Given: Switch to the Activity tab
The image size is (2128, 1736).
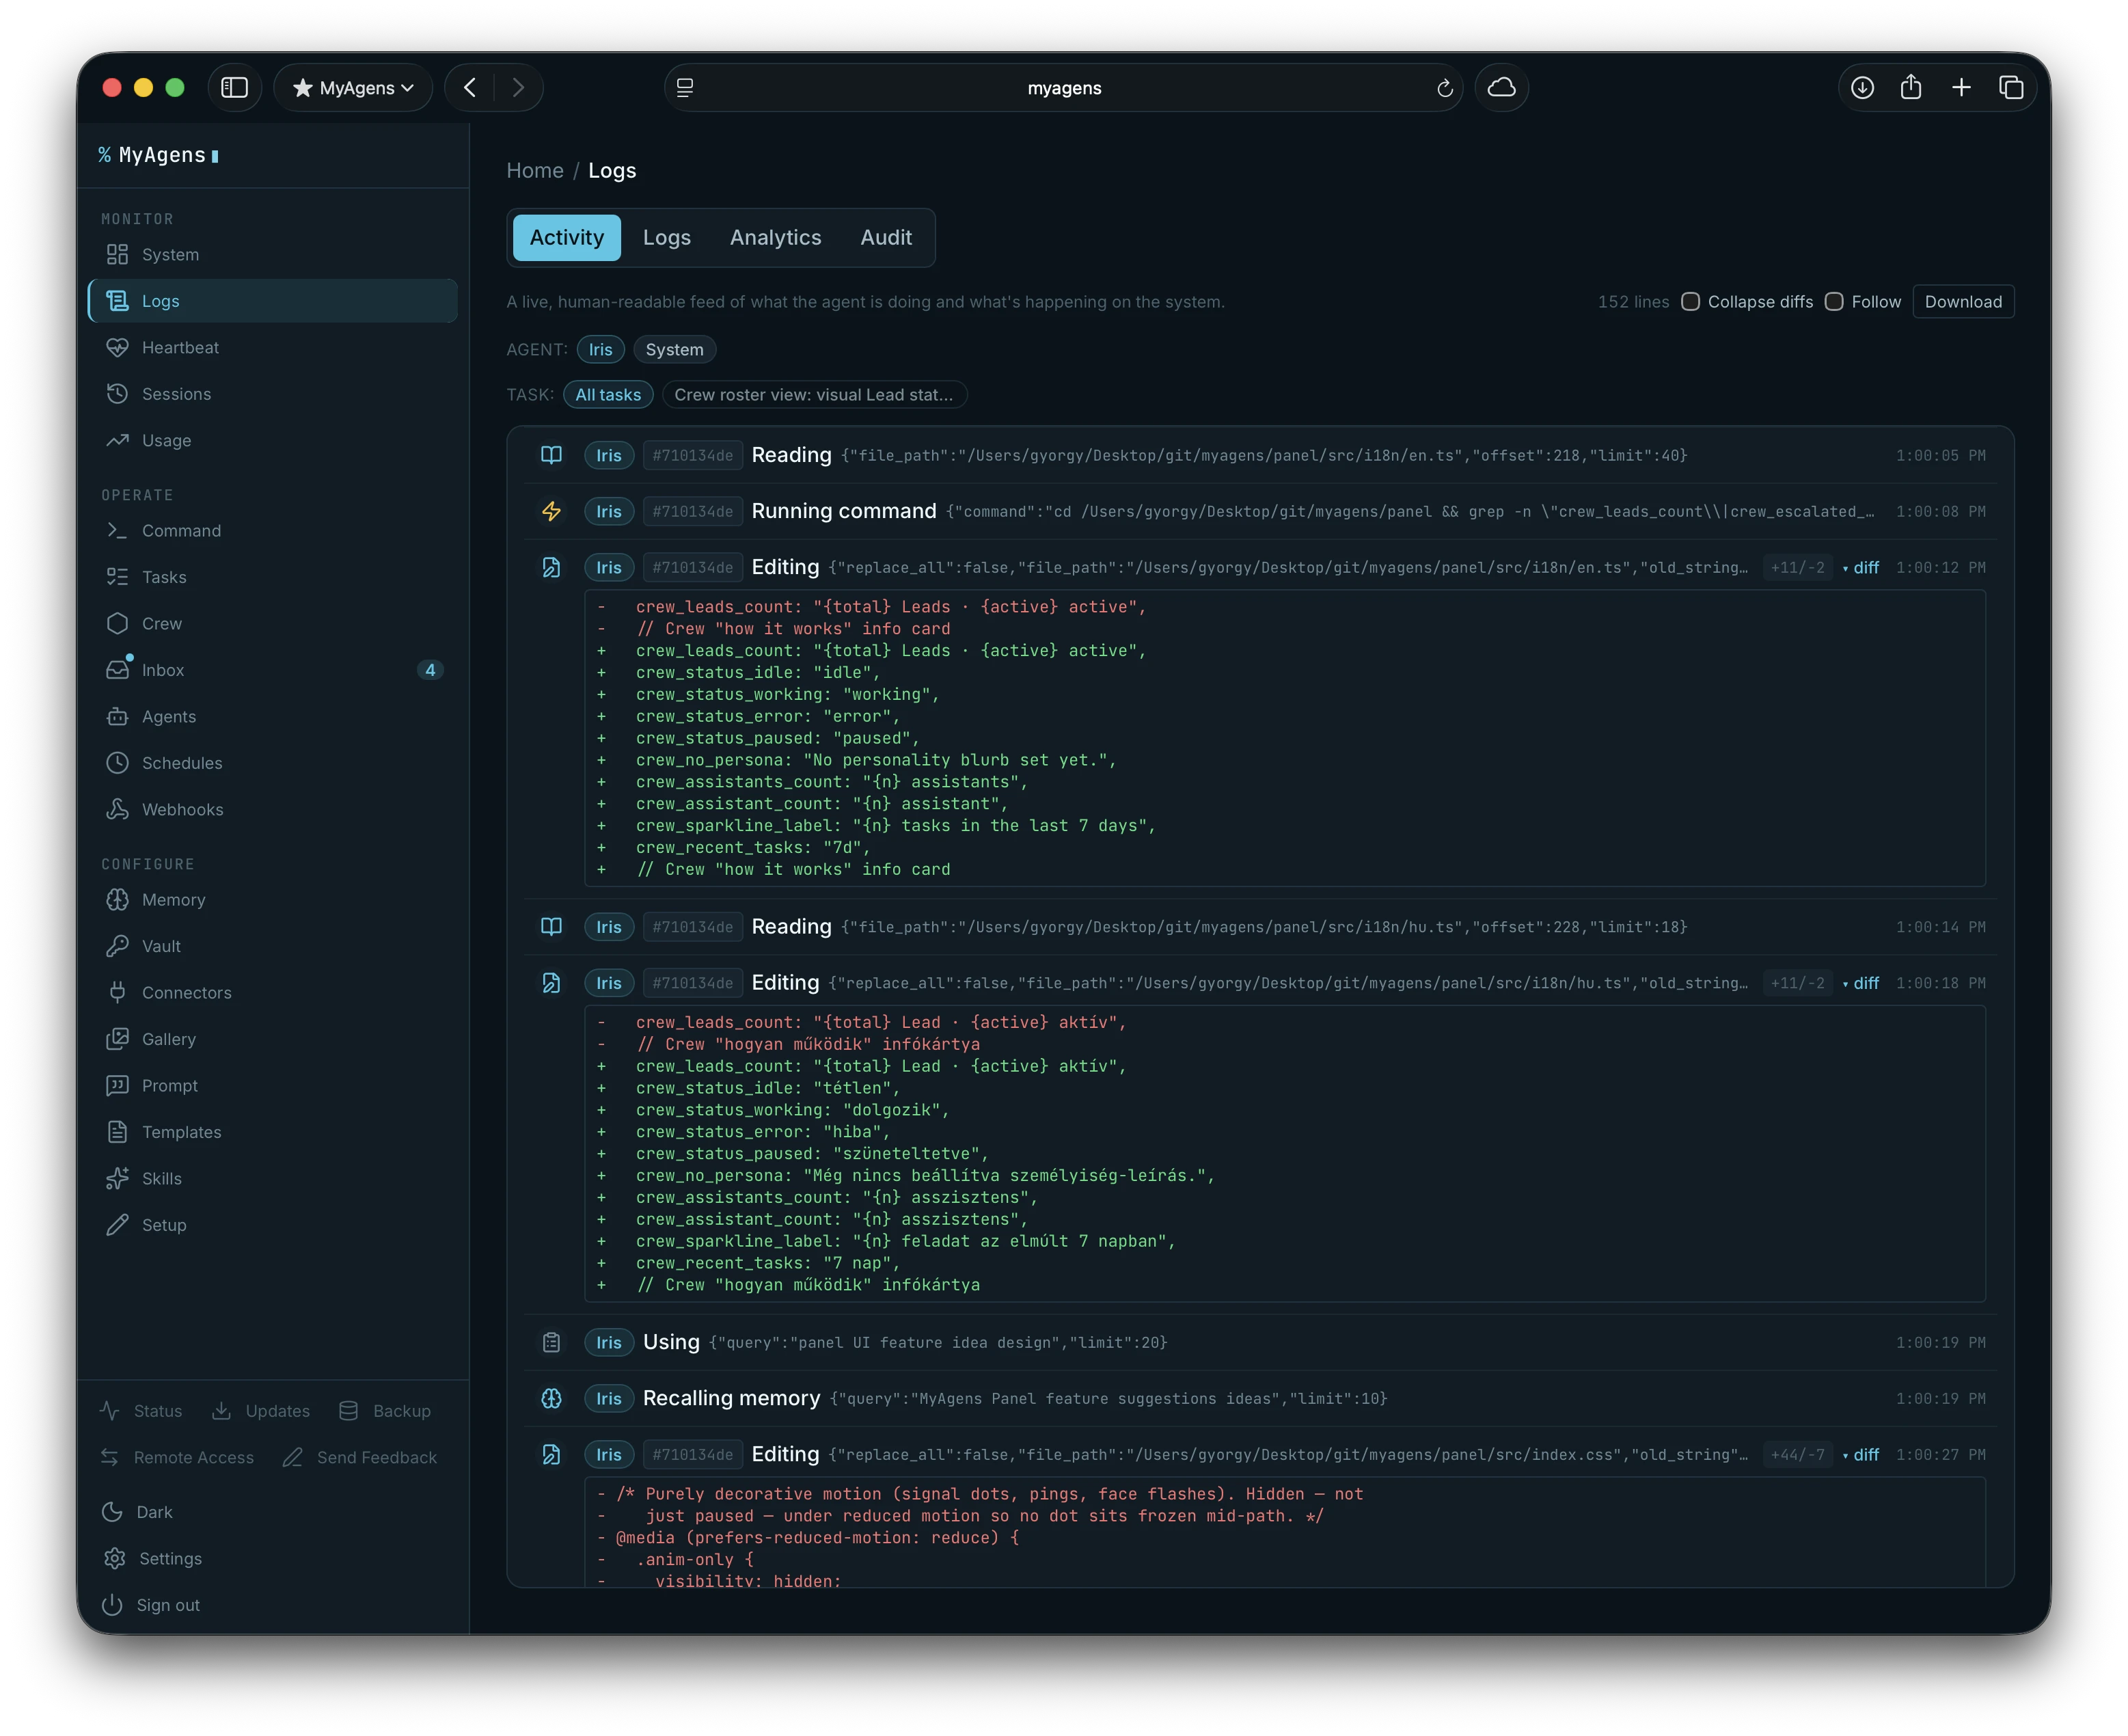Looking at the screenshot, I should tap(567, 238).
